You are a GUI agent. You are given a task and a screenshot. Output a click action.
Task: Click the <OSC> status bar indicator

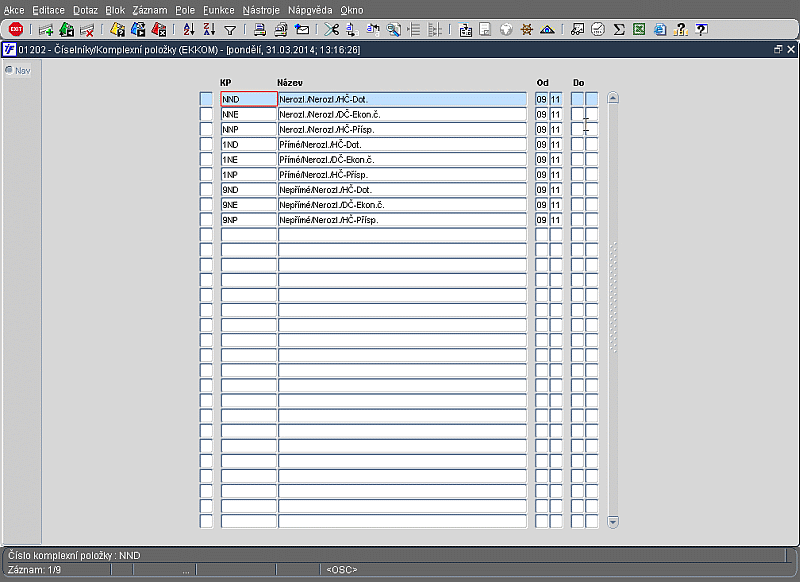[342, 570]
